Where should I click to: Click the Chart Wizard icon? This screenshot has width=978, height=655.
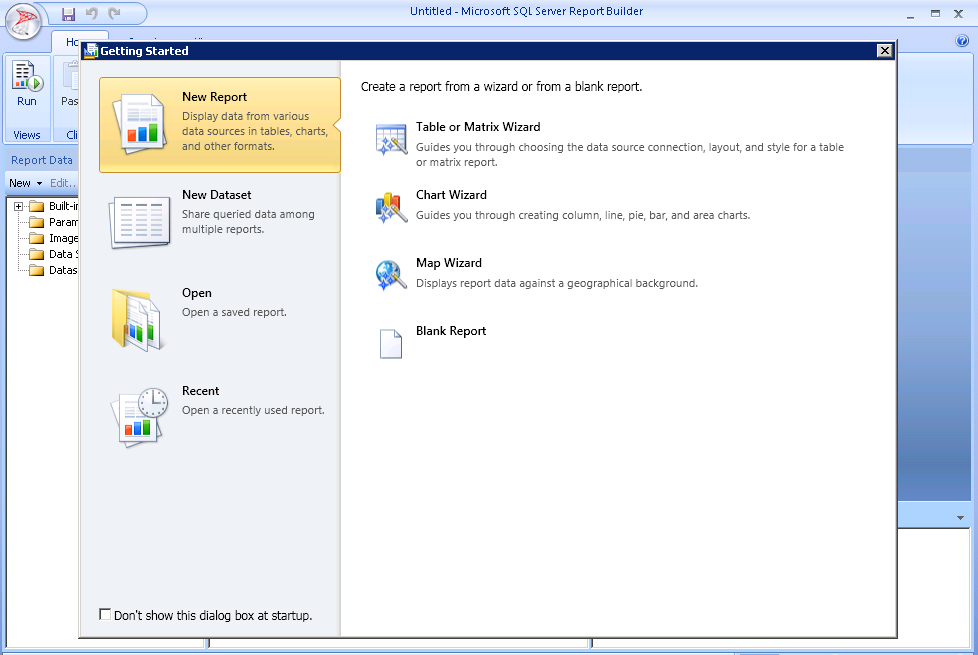[391, 207]
